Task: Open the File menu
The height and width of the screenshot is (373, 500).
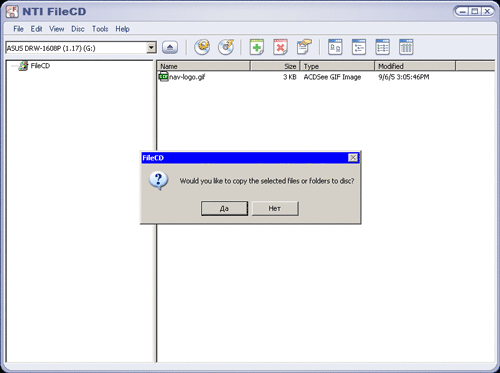Action: point(18,29)
